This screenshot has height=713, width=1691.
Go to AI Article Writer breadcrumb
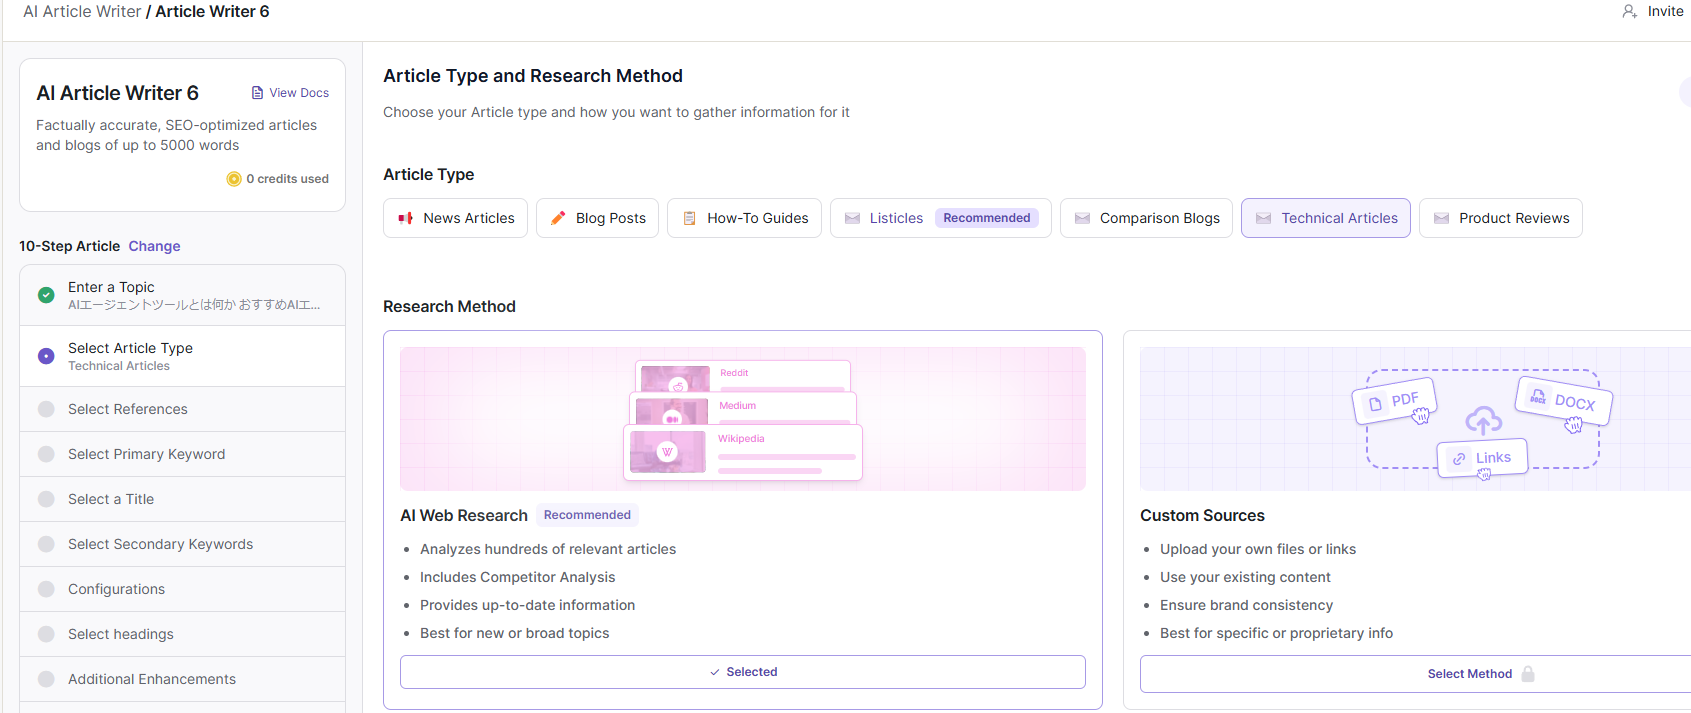point(82,11)
